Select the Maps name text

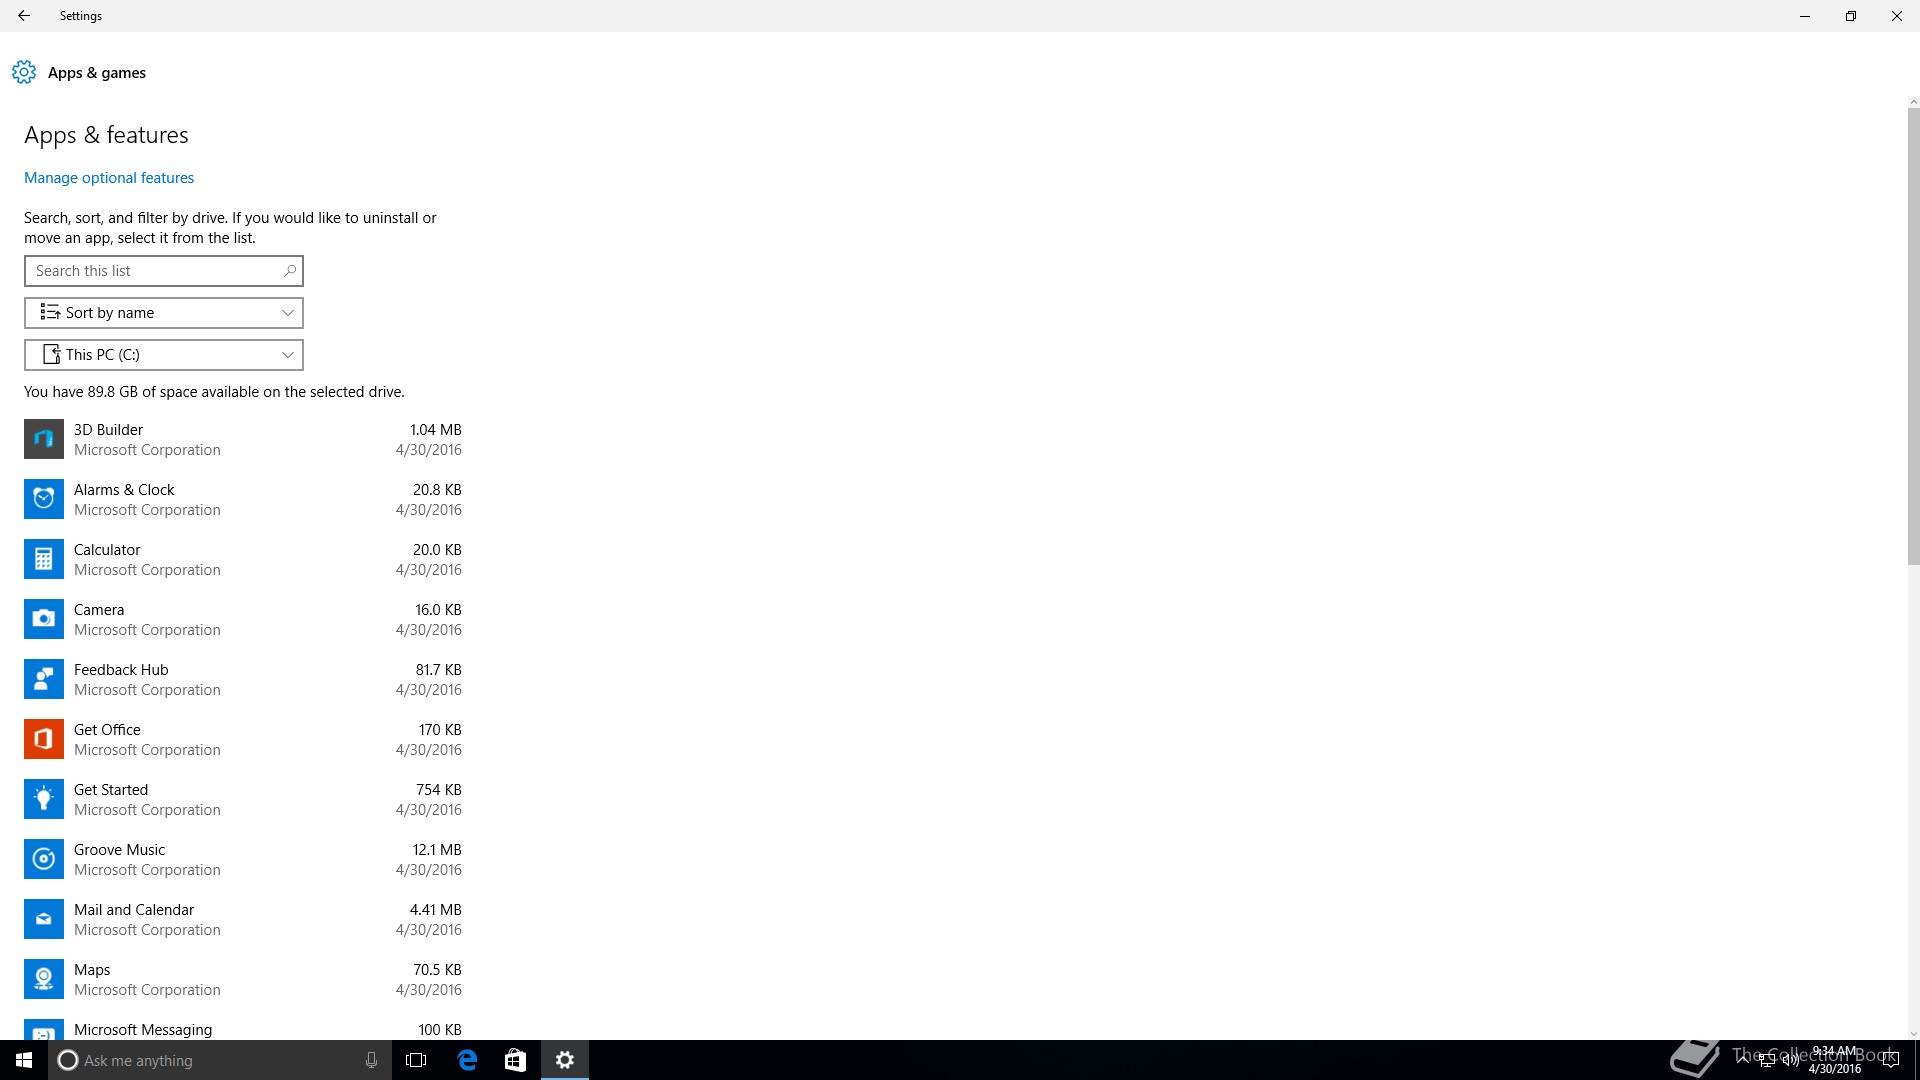coord(92,970)
